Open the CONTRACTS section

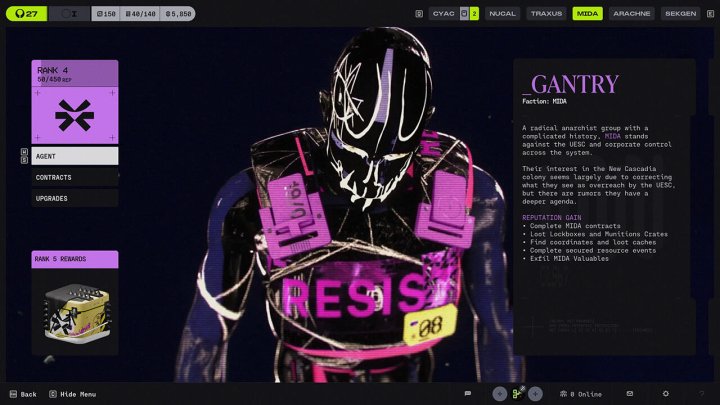pos(75,177)
